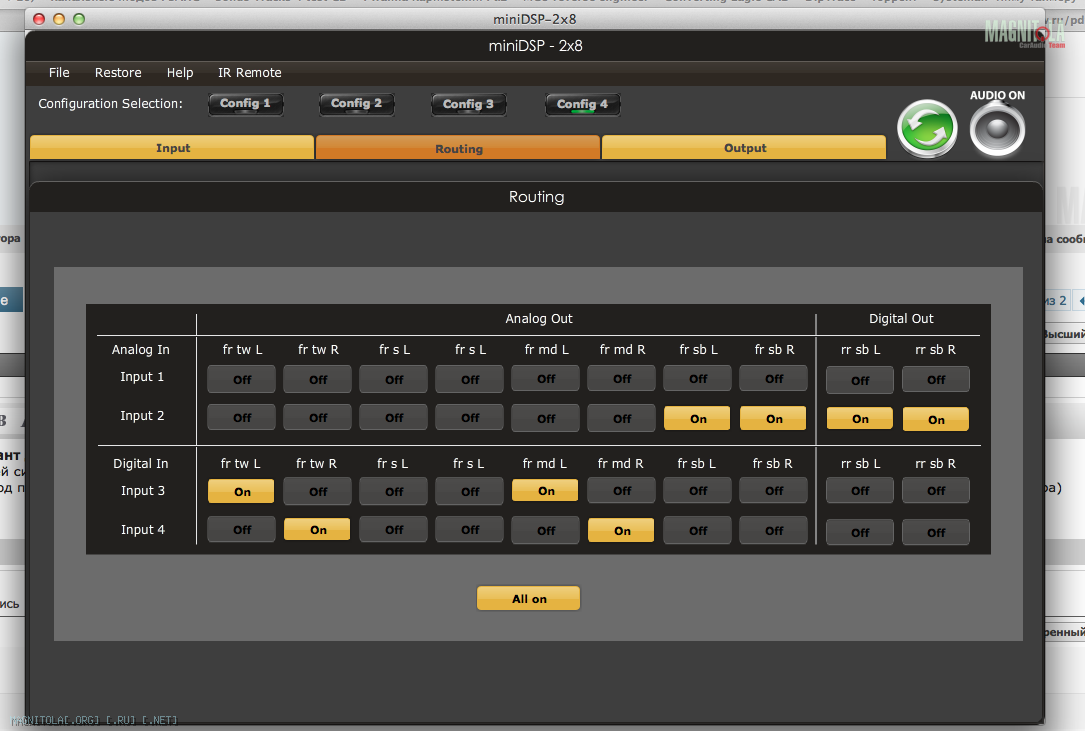Screen dimensions: 1085x731
Task: Route Input 4 to digital rr sb L
Action: click(860, 532)
